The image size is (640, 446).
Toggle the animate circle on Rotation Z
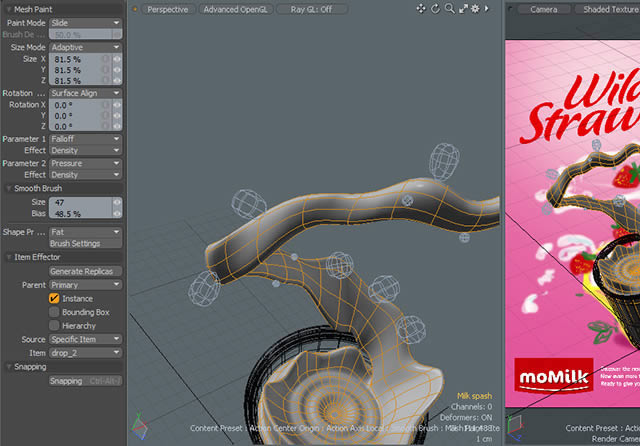coord(106,126)
